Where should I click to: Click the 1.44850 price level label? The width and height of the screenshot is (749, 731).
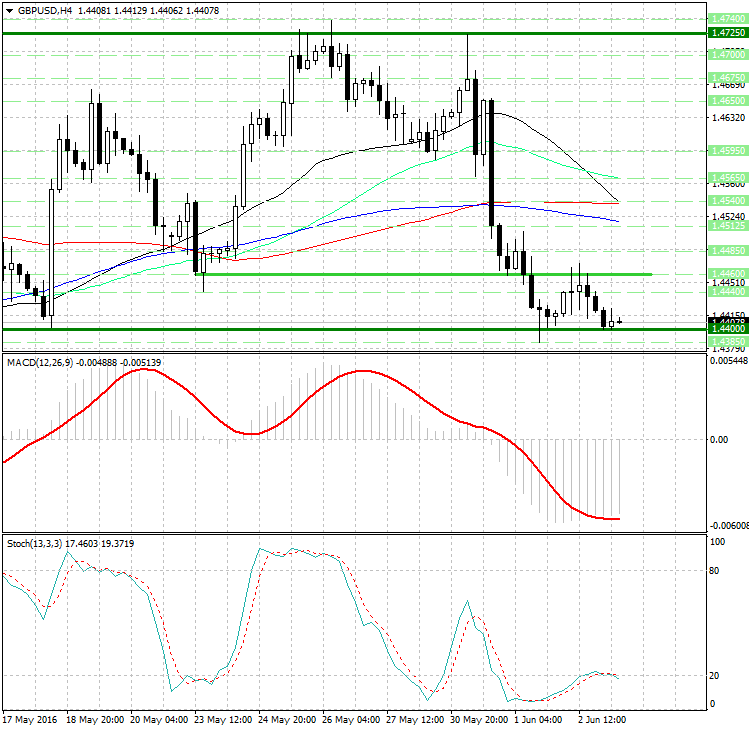728,250
